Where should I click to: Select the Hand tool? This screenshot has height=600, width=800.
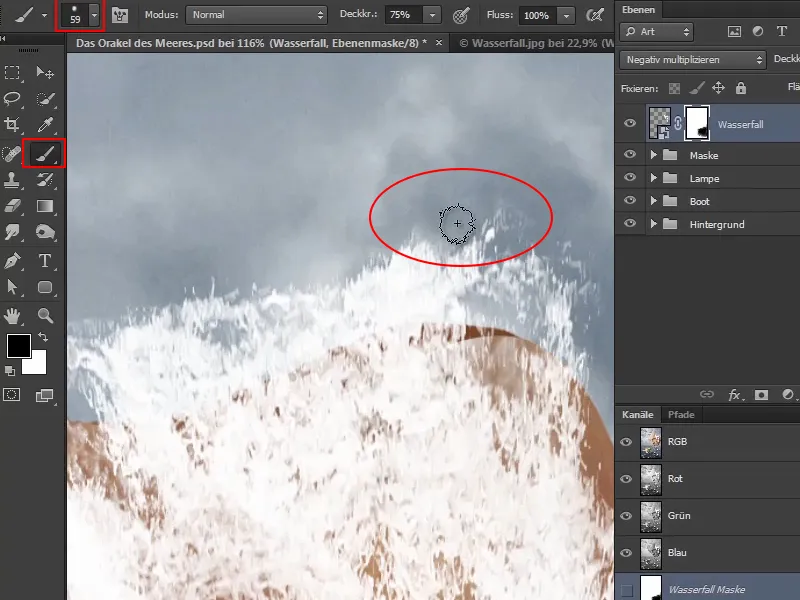coord(12,316)
